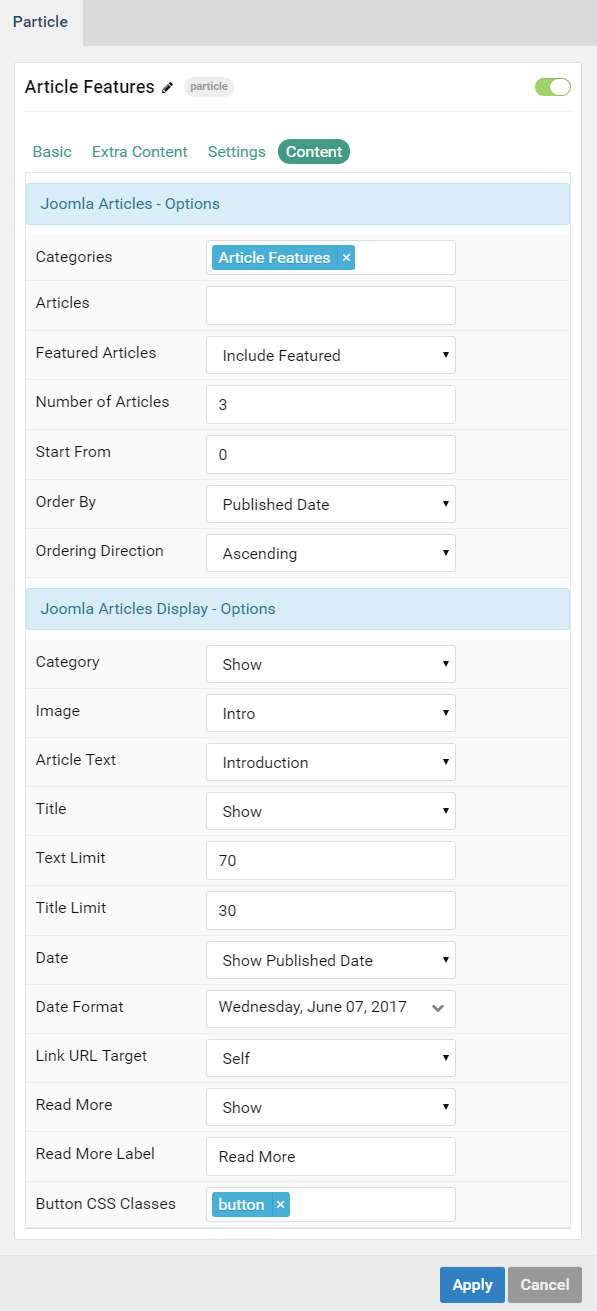The height and width of the screenshot is (1311, 597).
Task: Click the Title Limit field
Action: 331,910
